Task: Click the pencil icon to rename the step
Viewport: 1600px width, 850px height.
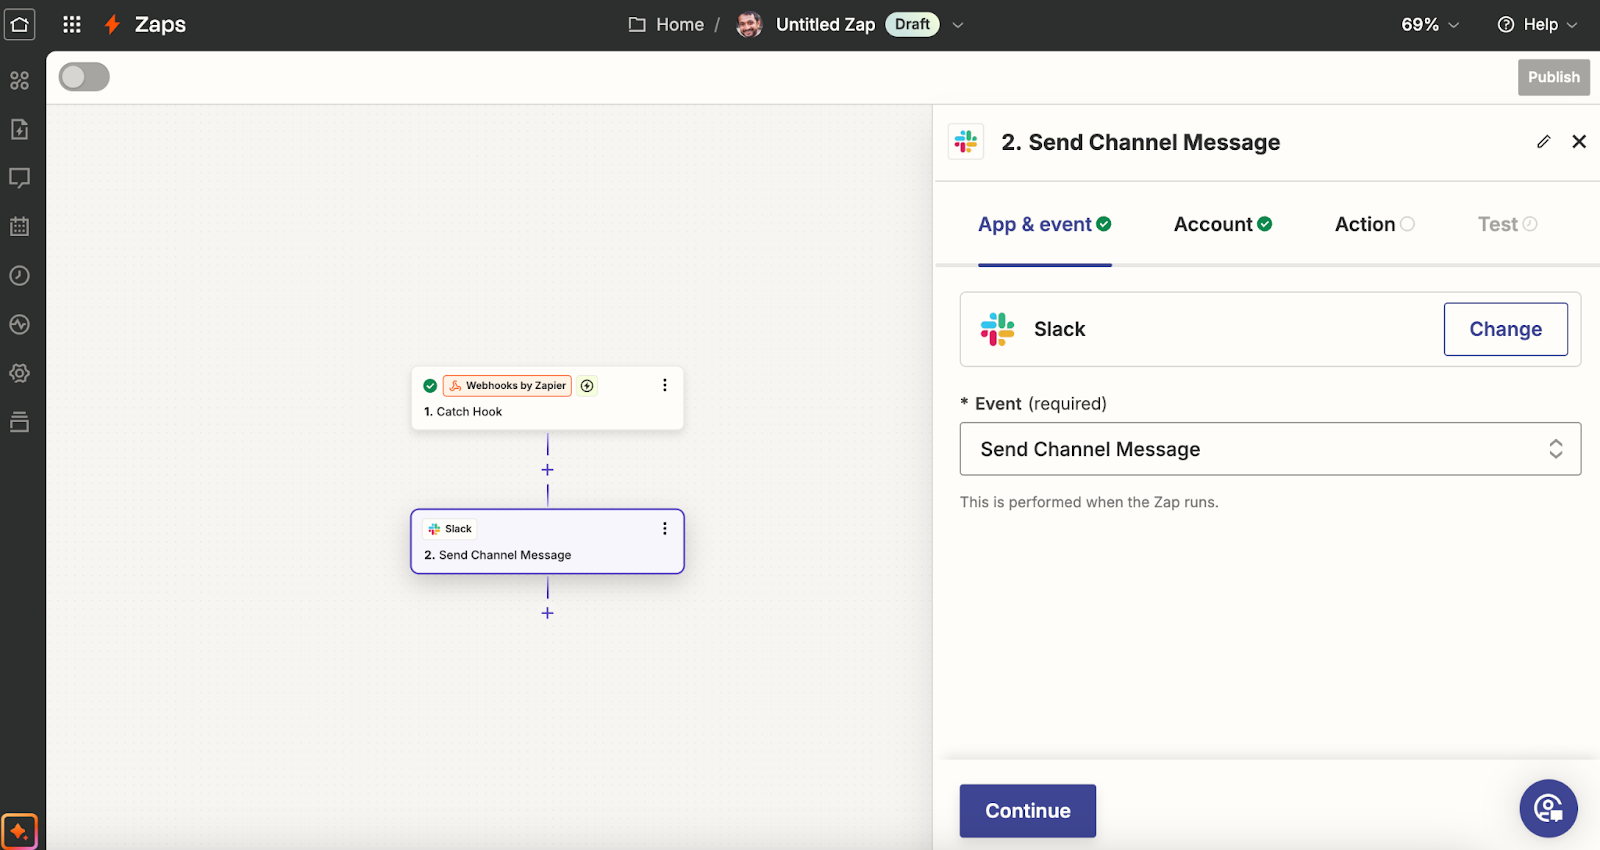Action: point(1544,142)
